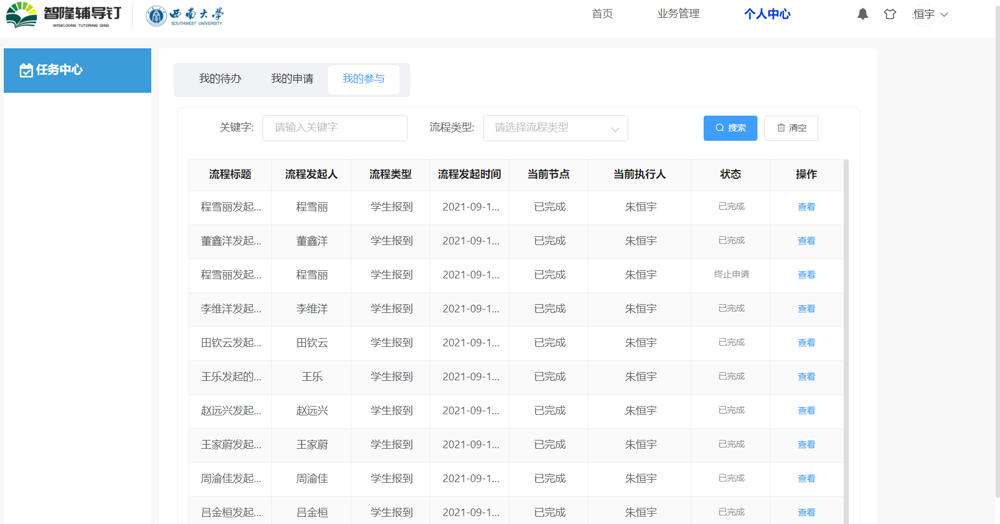
Task: Go to 首页 in the top navigation
Action: tap(602, 14)
